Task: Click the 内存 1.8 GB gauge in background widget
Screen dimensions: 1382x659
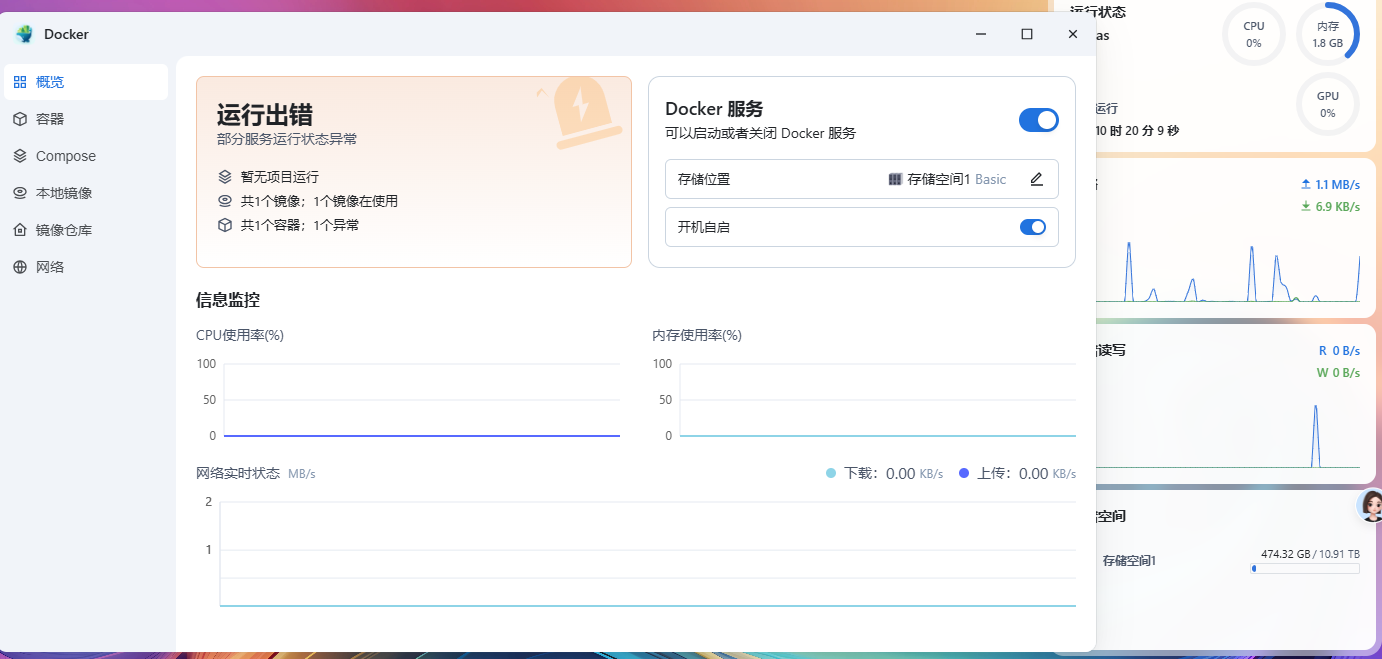Action: click(1328, 35)
